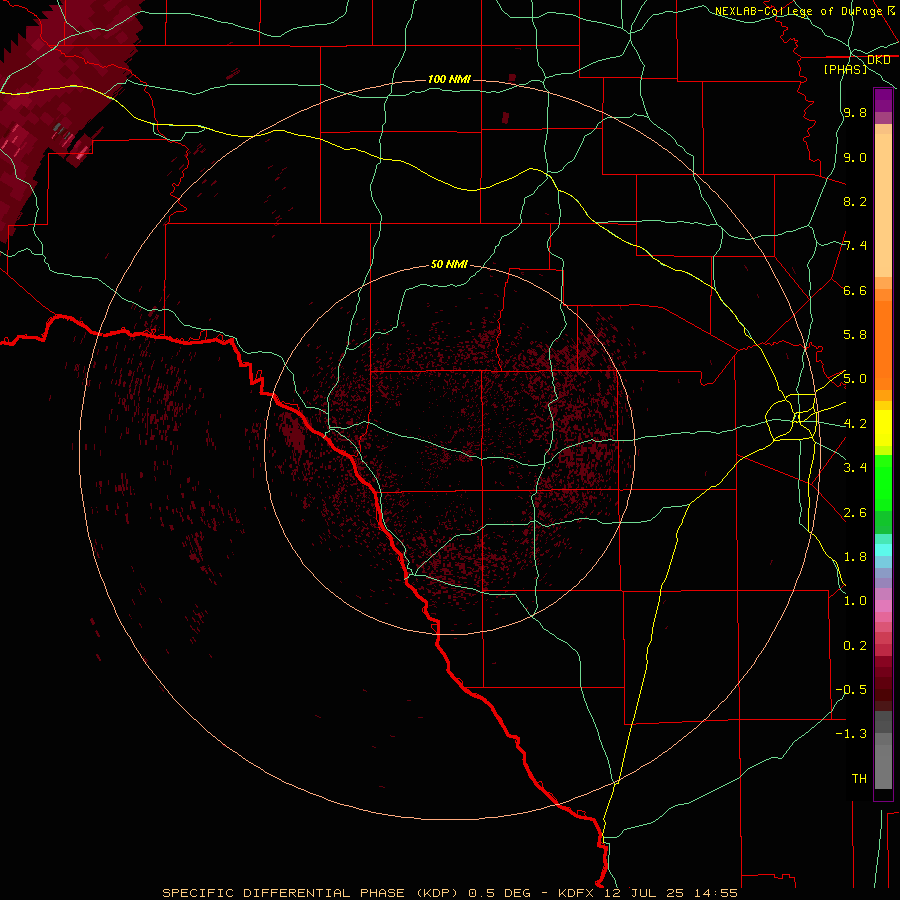Click the SPECIFIC DIFFERENTIAL PHASE (KDP) caption
The height and width of the screenshot is (900, 900).
click(x=312, y=893)
